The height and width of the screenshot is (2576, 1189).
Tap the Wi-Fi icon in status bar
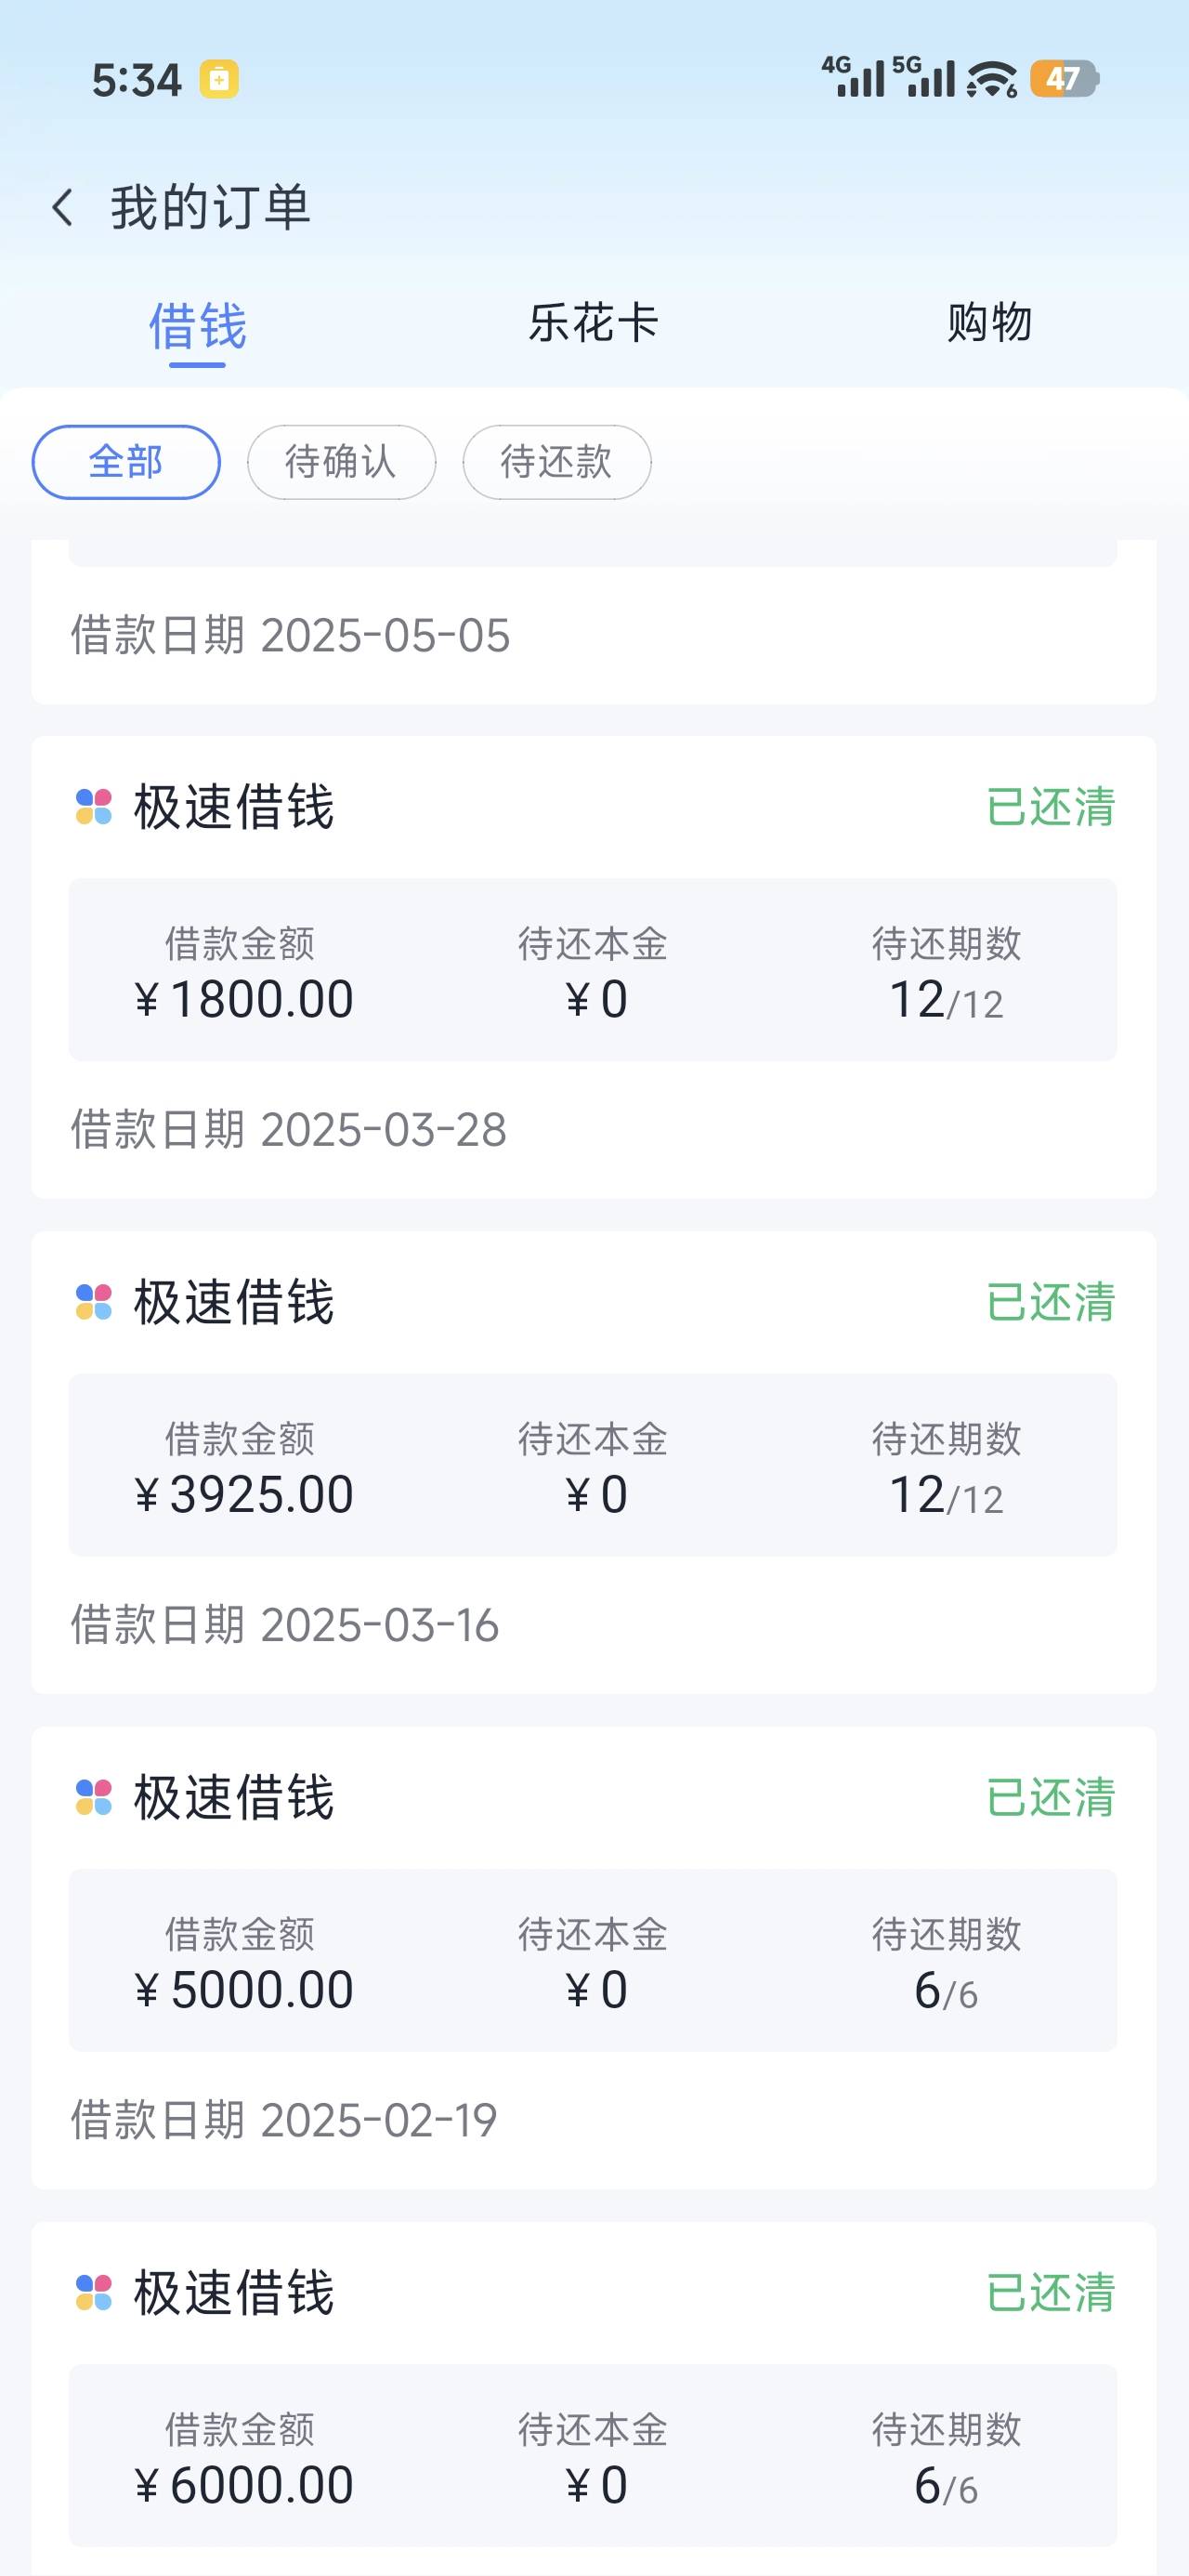(991, 79)
